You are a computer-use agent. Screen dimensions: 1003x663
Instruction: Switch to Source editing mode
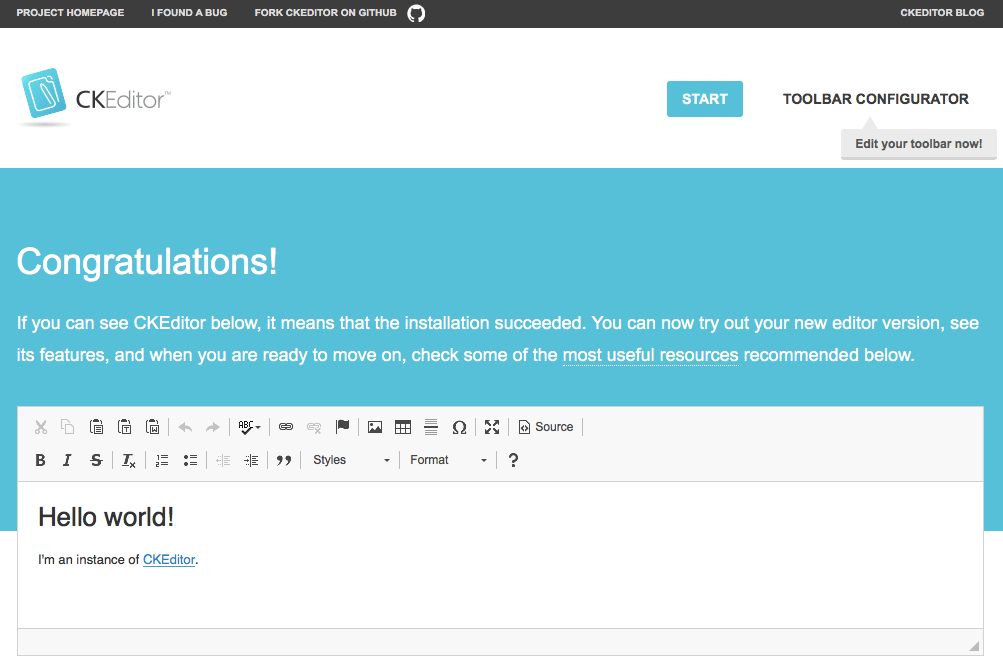pyautogui.click(x=545, y=426)
